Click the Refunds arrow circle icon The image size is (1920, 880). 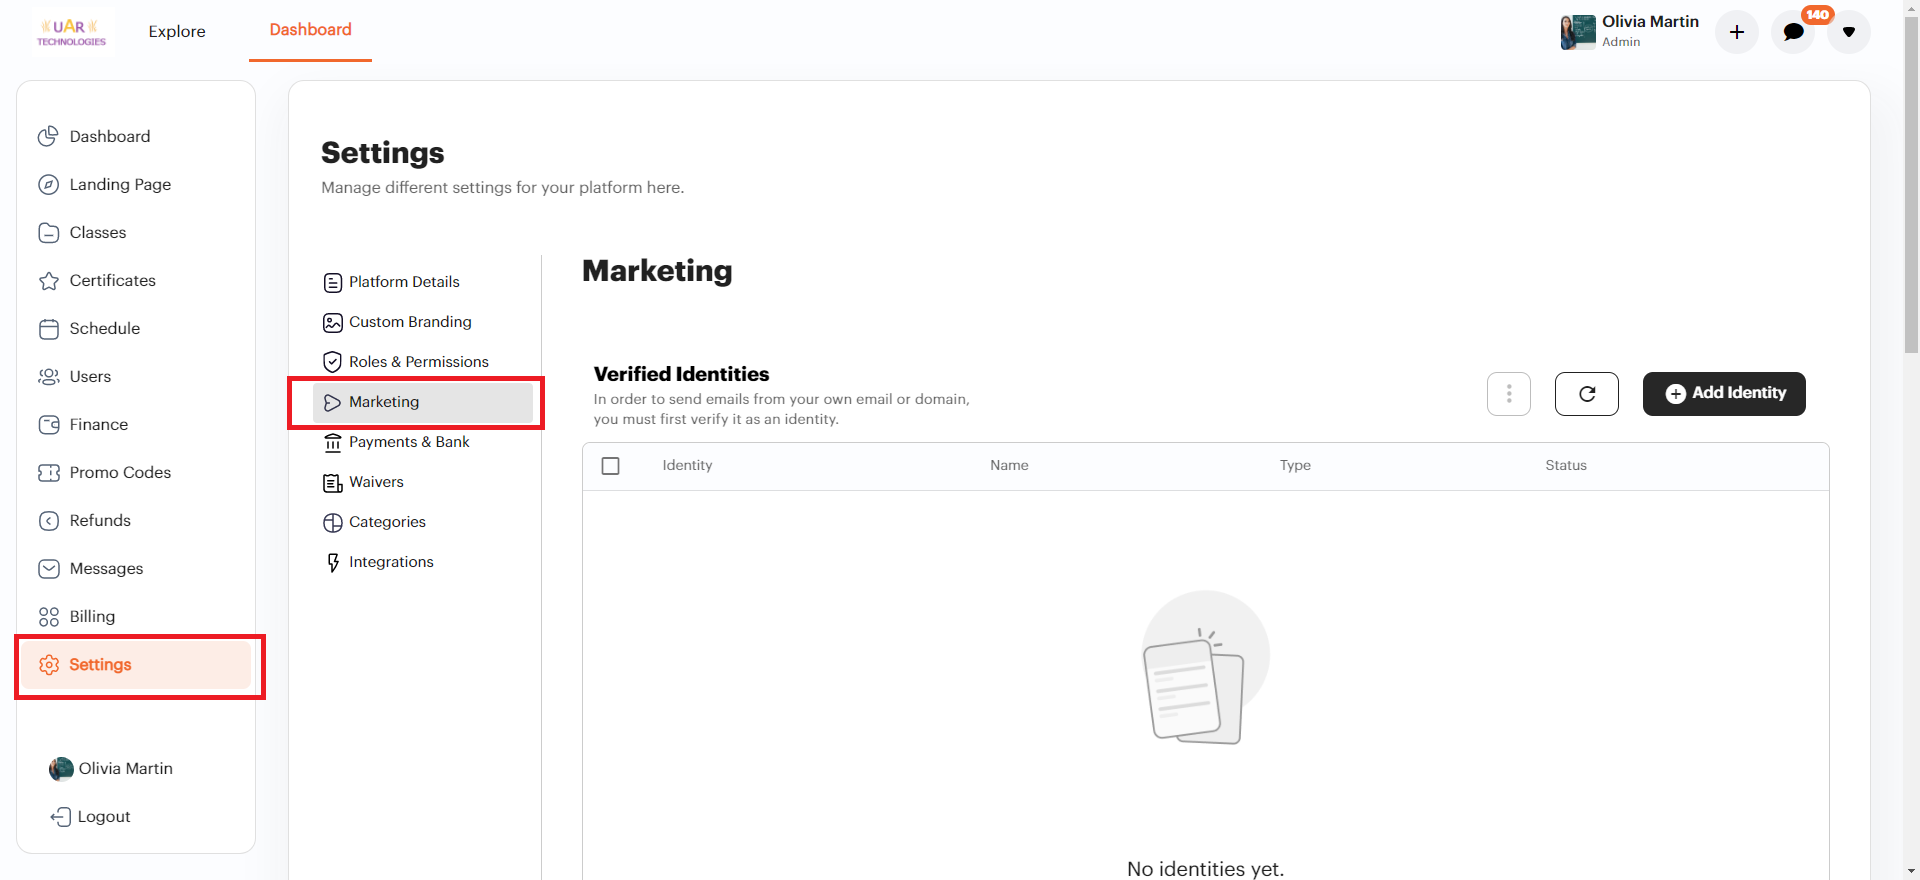point(48,520)
